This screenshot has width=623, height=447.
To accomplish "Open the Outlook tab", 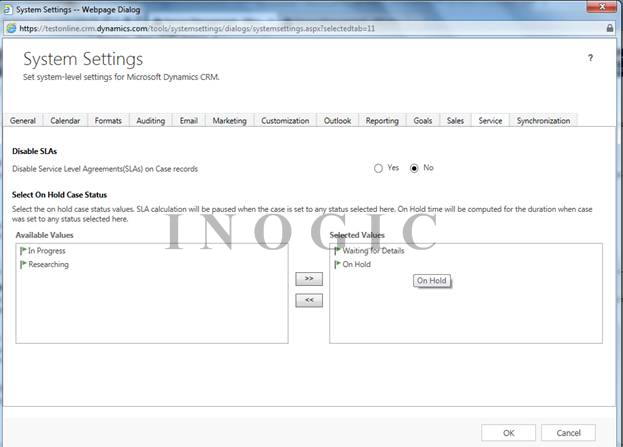I will (x=337, y=120).
